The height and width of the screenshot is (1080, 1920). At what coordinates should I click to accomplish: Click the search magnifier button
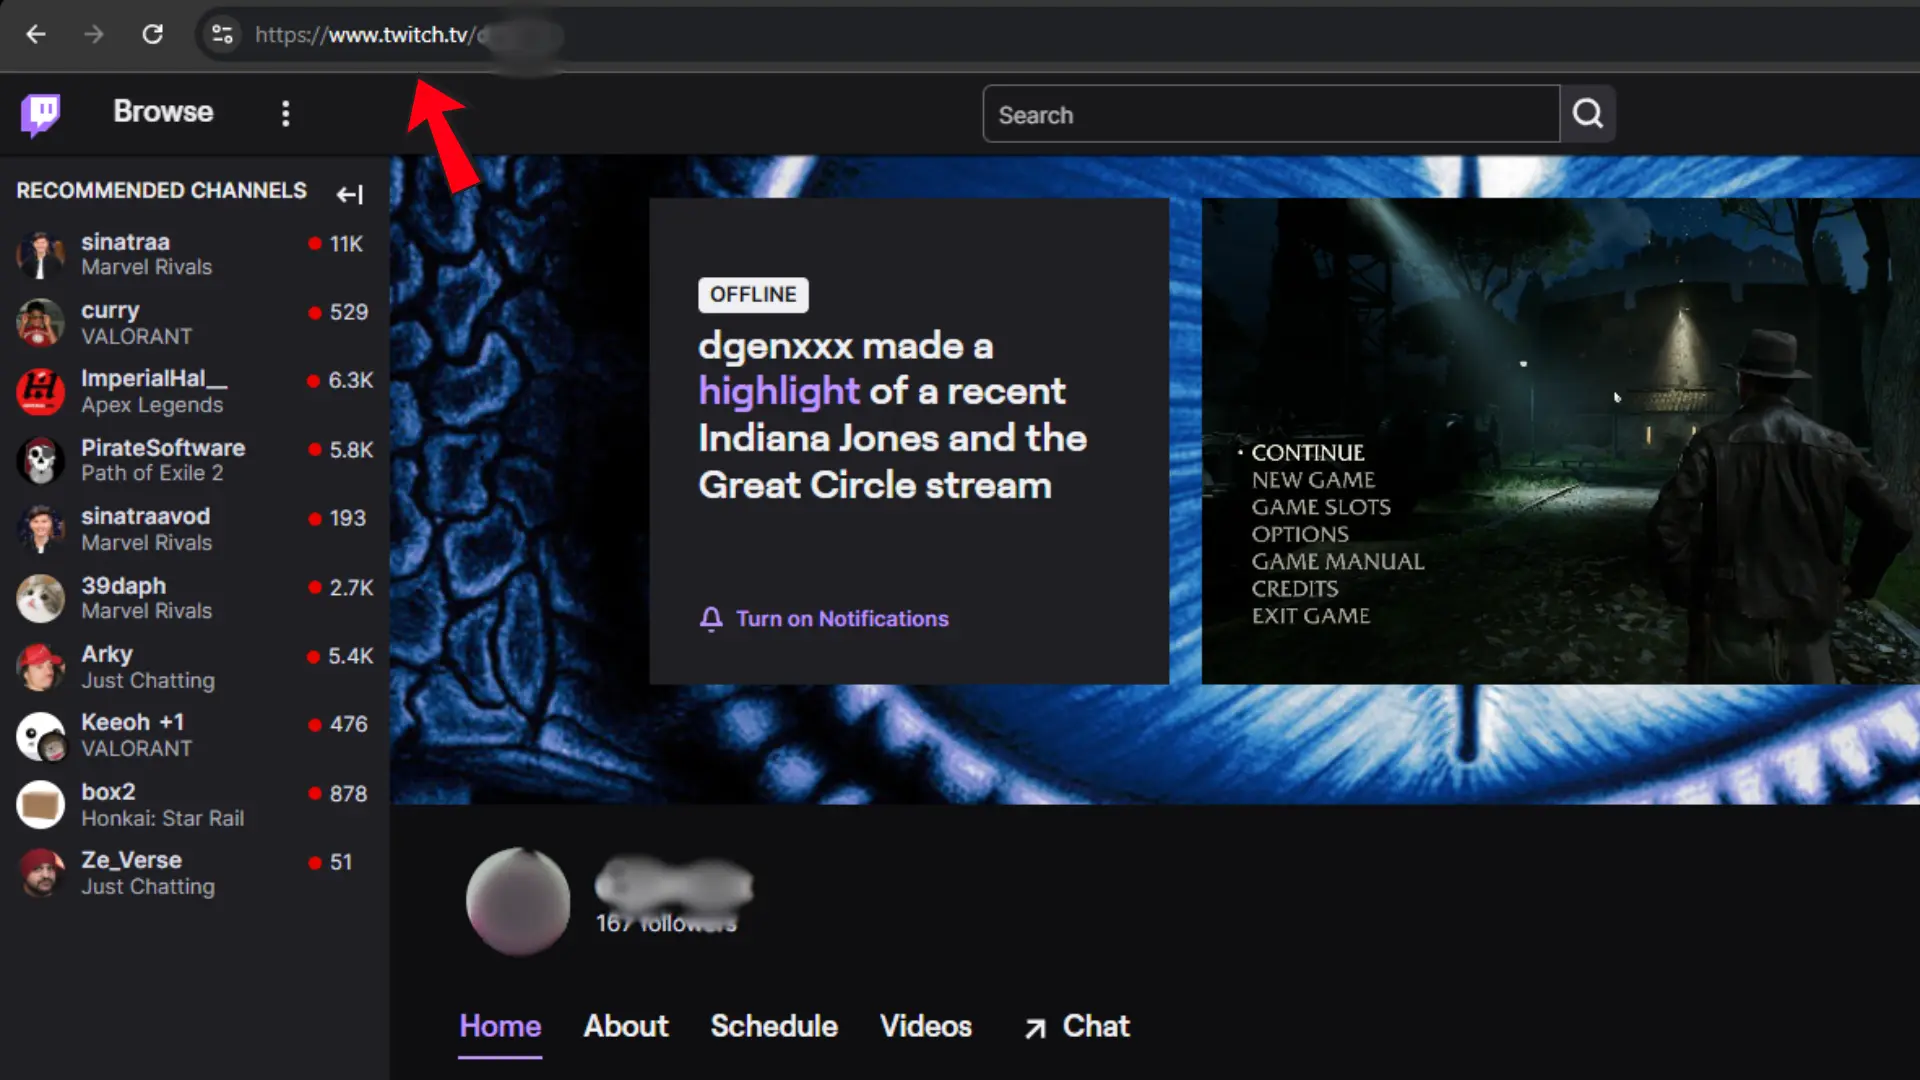point(1588,114)
